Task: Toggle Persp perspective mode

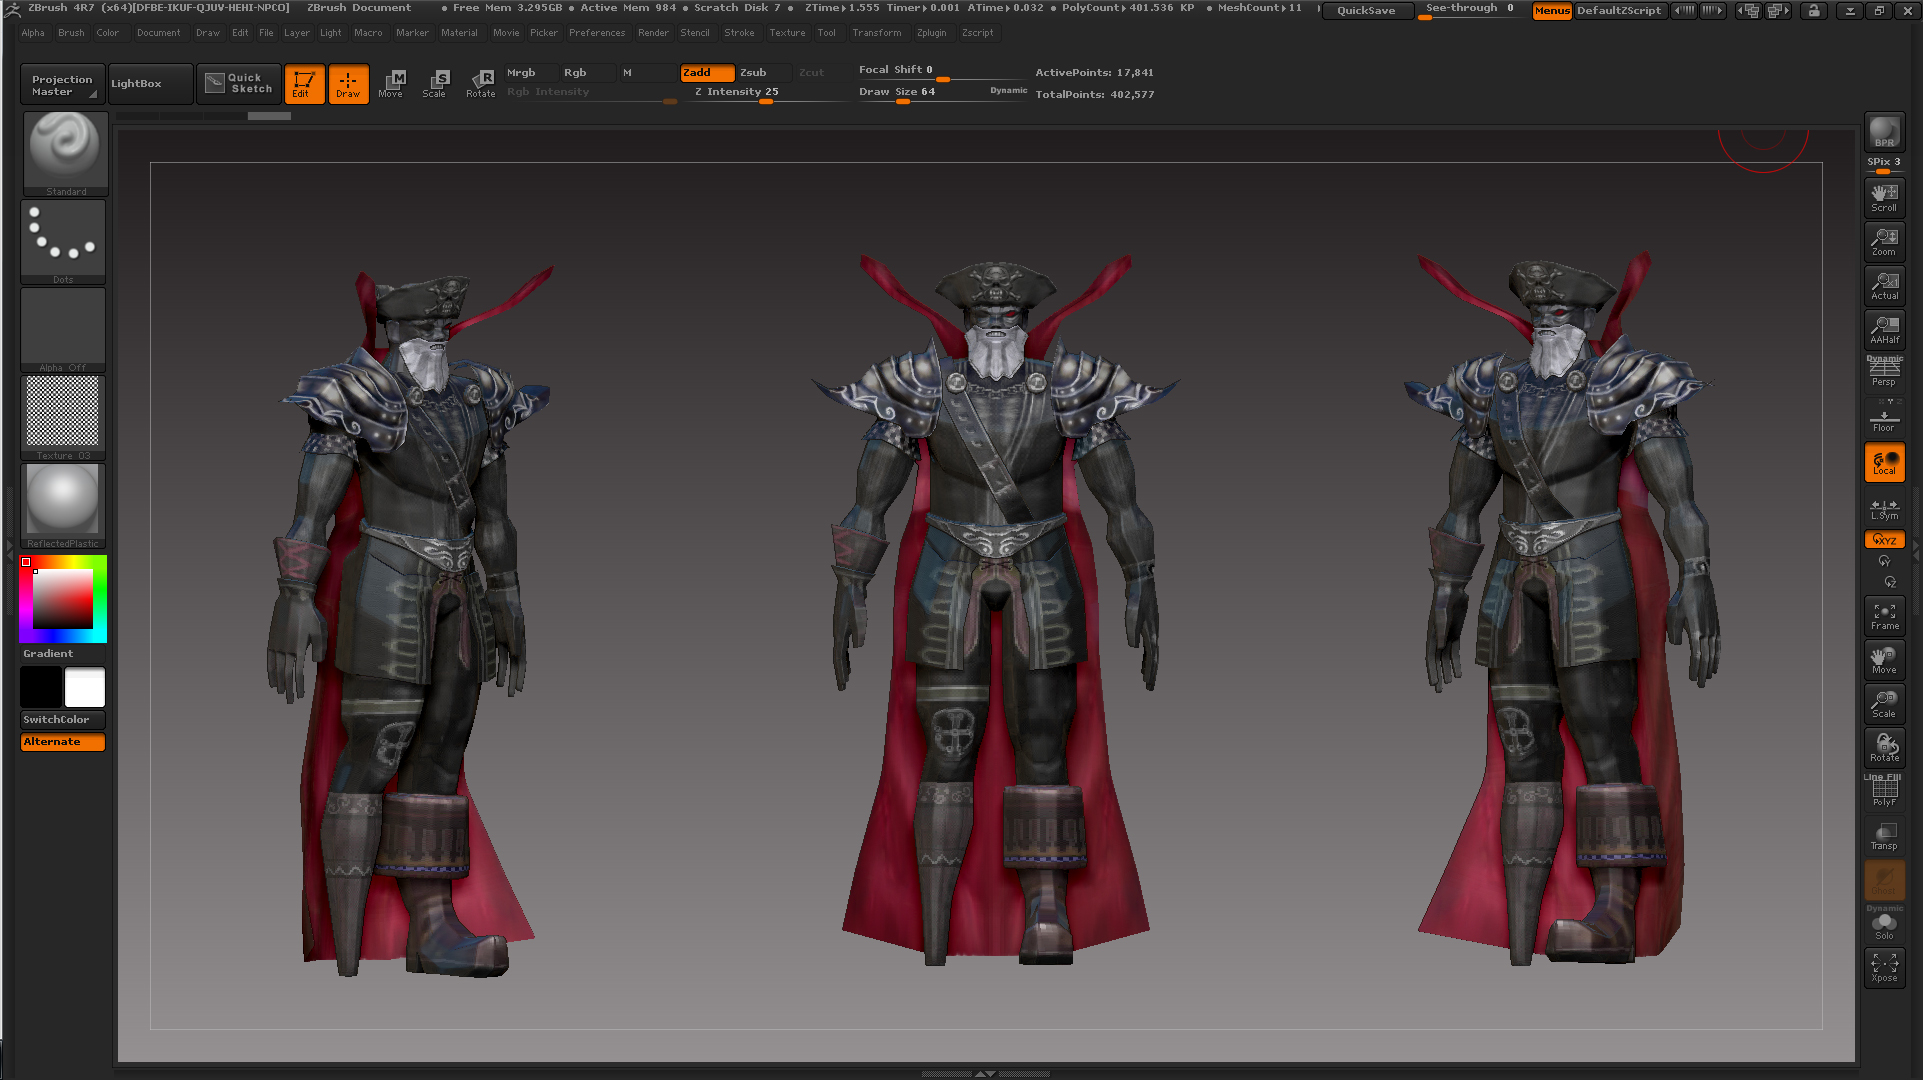Action: (x=1884, y=372)
